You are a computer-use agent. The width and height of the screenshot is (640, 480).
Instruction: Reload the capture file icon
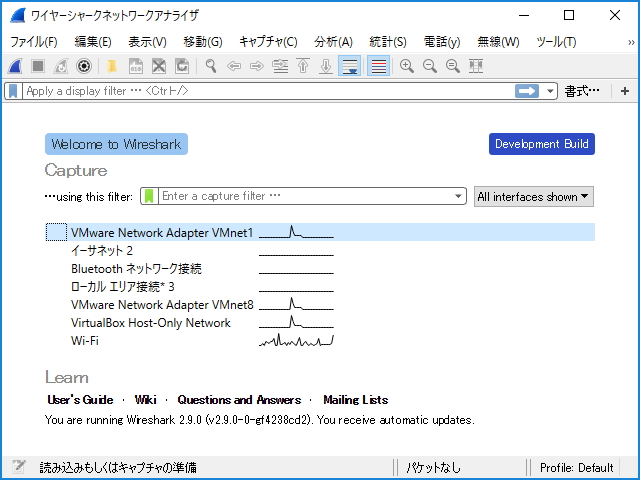[x=182, y=66]
